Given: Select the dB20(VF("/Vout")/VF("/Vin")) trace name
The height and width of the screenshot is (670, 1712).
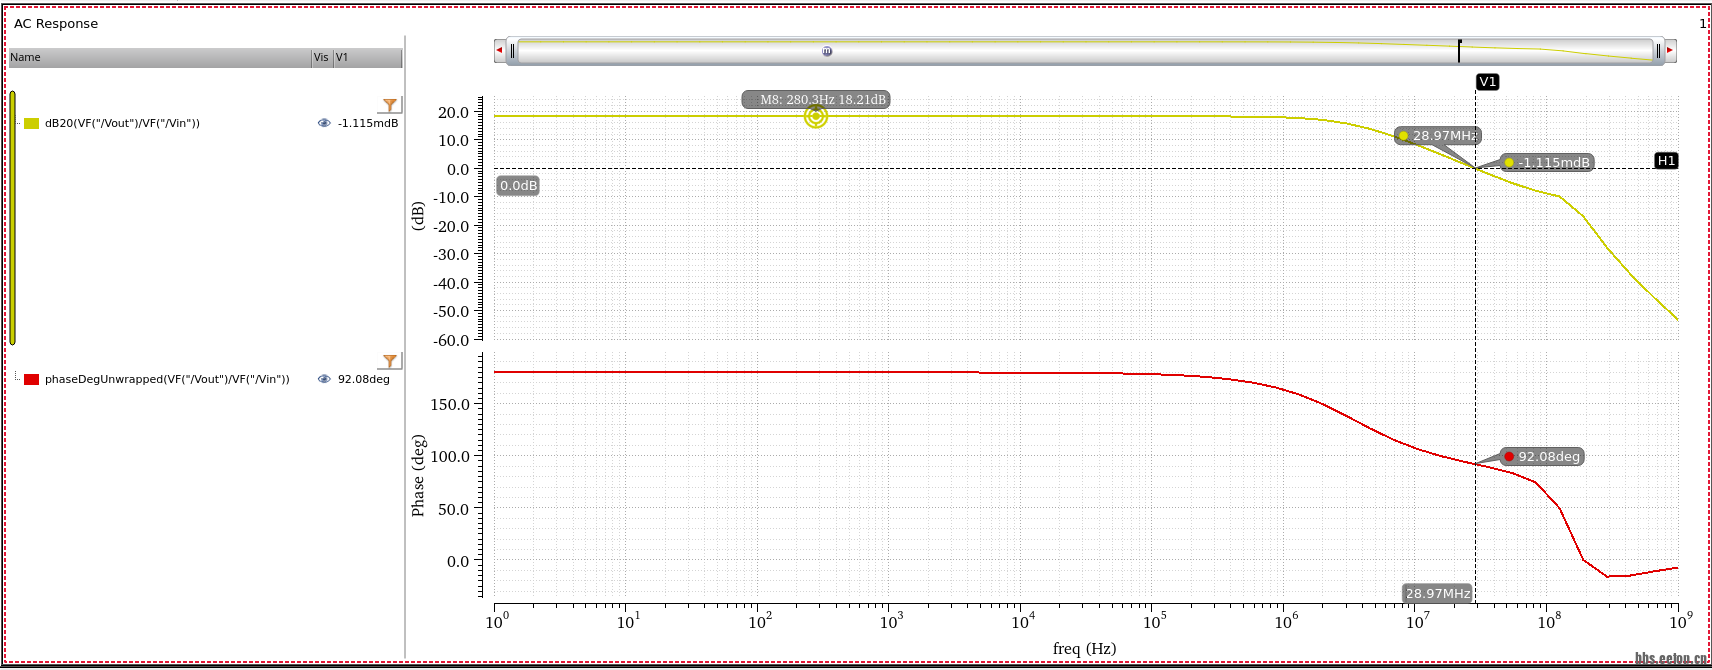Looking at the screenshot, I should point(122,123).
